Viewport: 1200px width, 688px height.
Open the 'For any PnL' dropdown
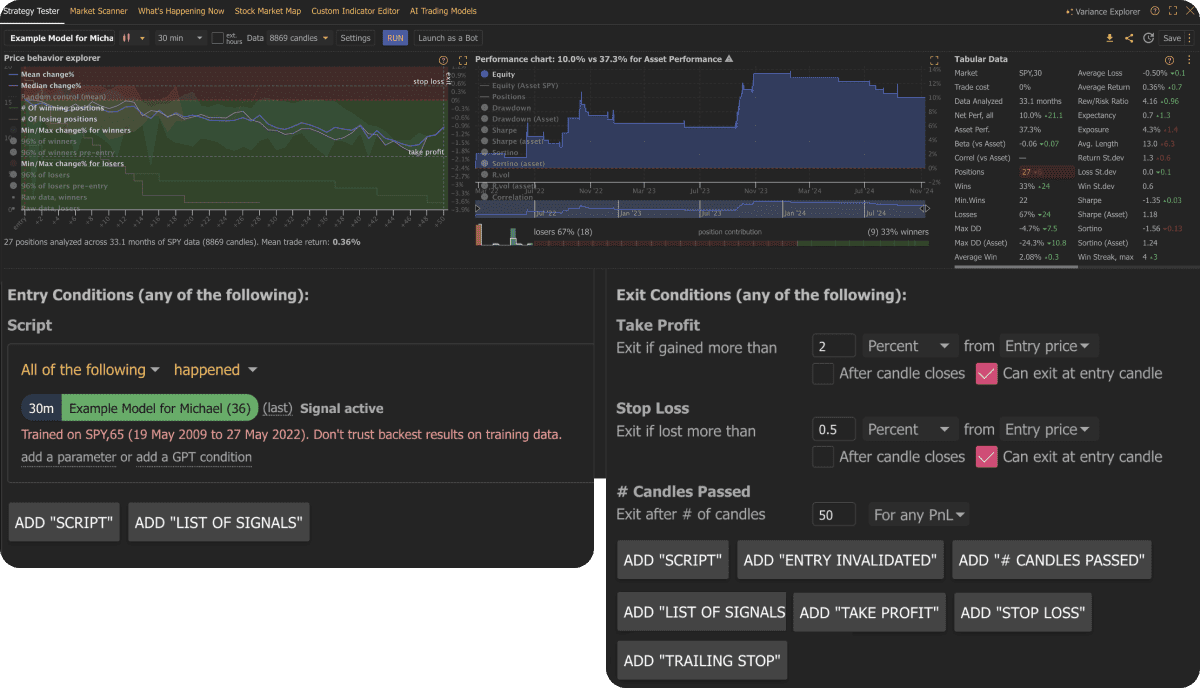[x=918, y=514]
